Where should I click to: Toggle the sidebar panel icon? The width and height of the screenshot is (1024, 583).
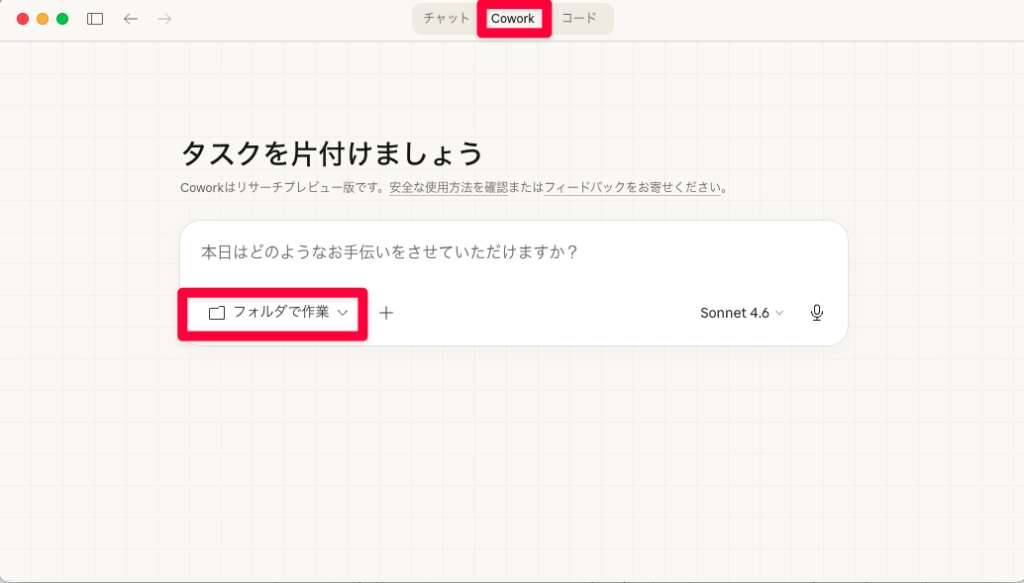tap(94, 18)
